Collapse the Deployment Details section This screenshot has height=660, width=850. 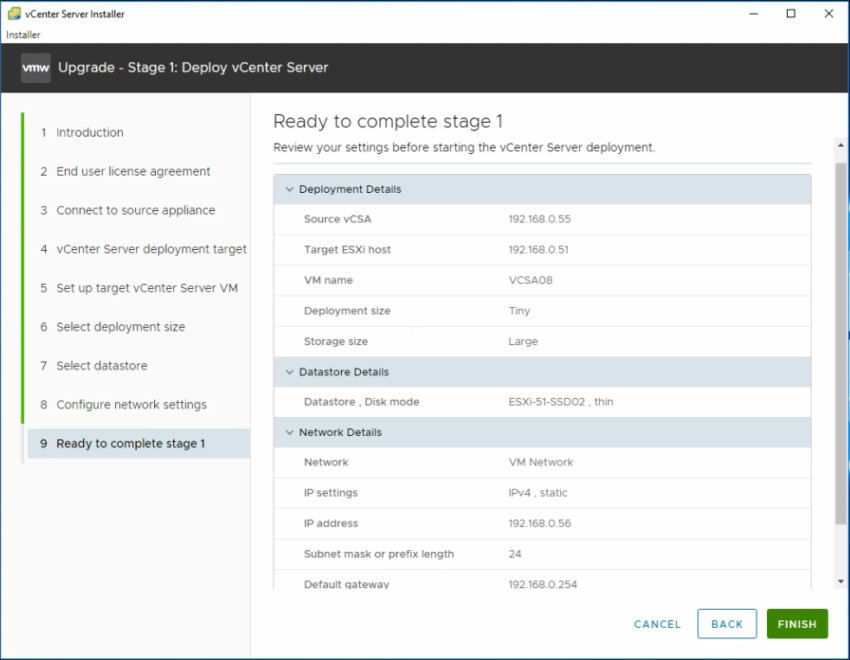(x=290, y=189)
